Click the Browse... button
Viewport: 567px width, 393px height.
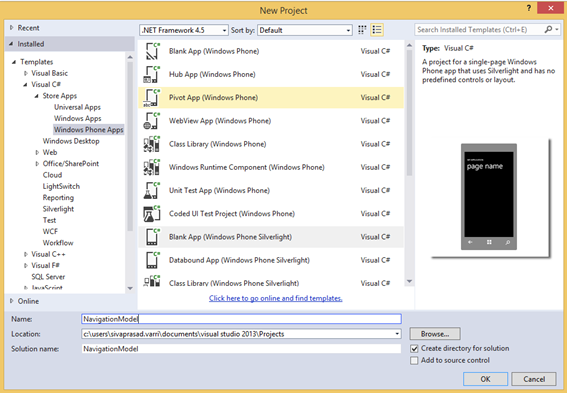(435, 334)
